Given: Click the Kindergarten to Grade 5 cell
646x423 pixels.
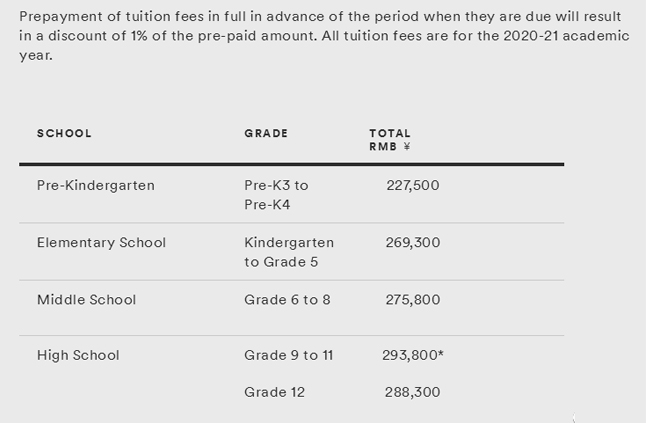Looking at the screenshot, I should tap(289, 252).
